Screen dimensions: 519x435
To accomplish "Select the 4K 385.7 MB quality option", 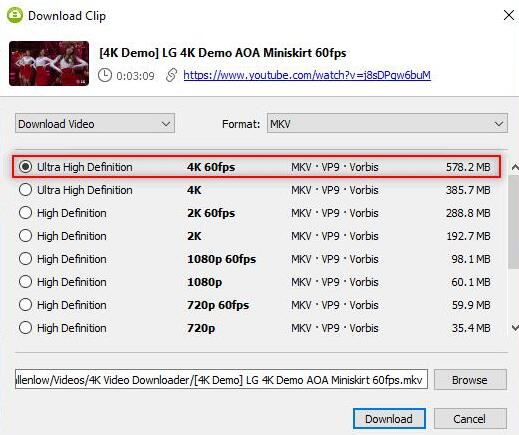I will pyautogui.click(x=256, y=190).
